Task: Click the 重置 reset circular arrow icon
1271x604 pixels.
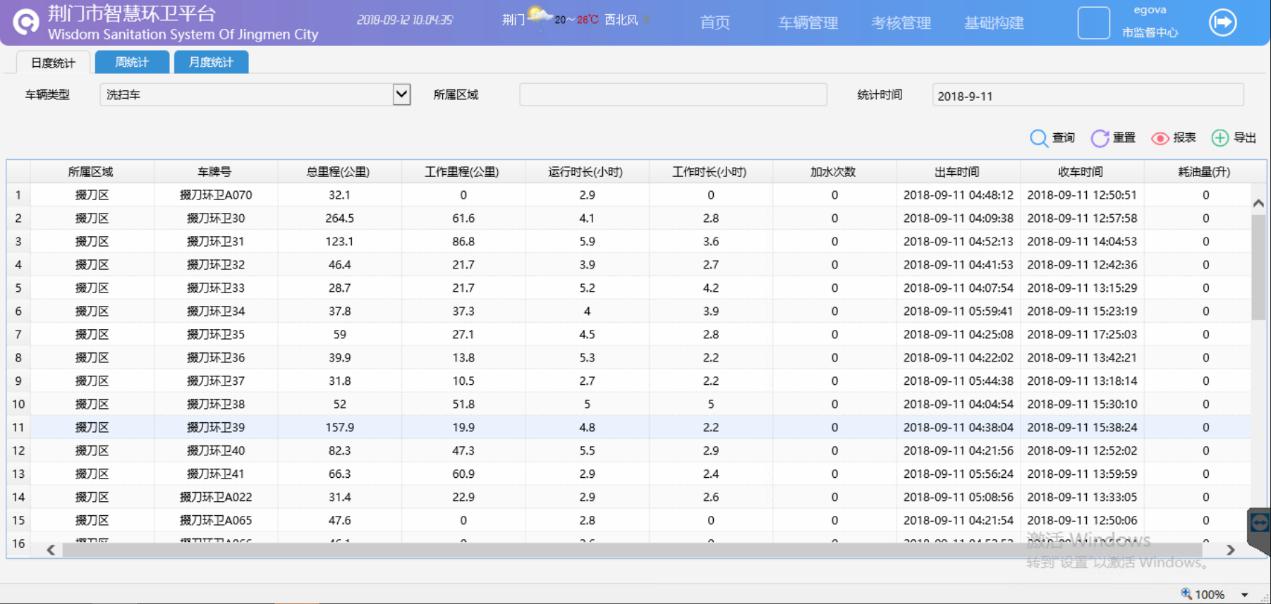Action: click(x=1100, y=138)
